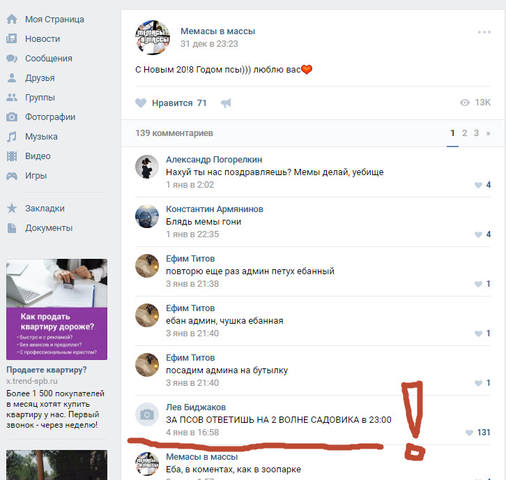The image size is (506, 480).
Task: Open Закладки in the sidebar
Action: pyautogui.click(x=45, y=208)
